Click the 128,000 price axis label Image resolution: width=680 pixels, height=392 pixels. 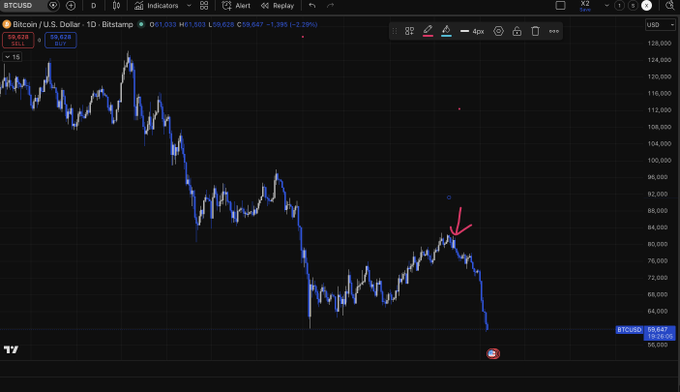coord(659,43)
